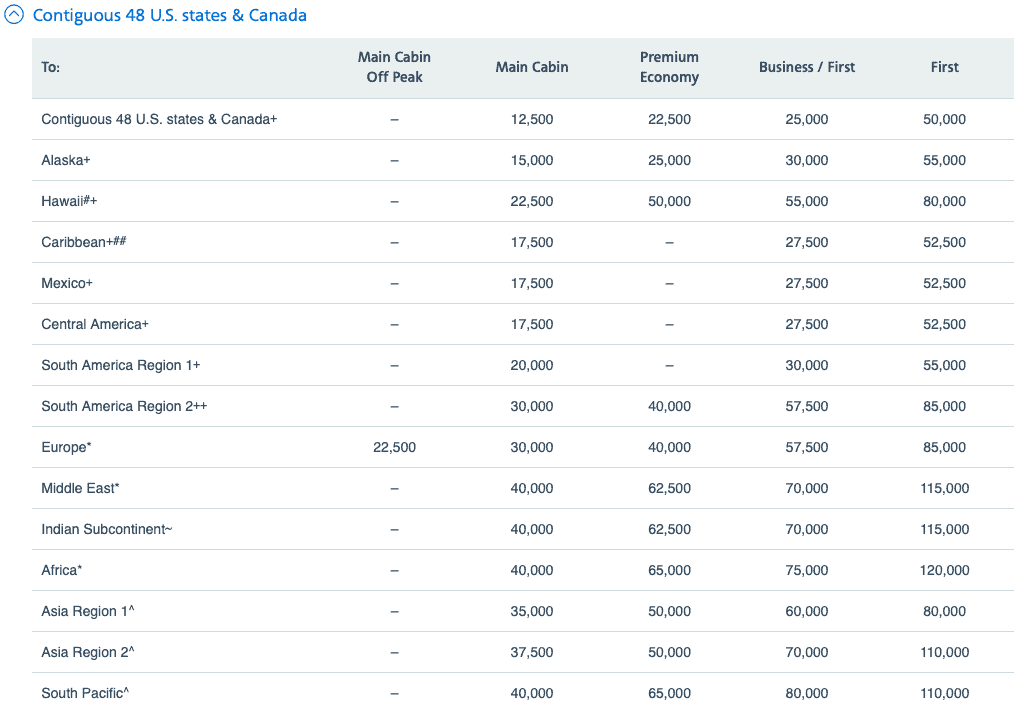This screenshot has height=713, width=1016.
Task: Click the 'Main Cabin Off Peak' column header
Action: coord(394,67)
